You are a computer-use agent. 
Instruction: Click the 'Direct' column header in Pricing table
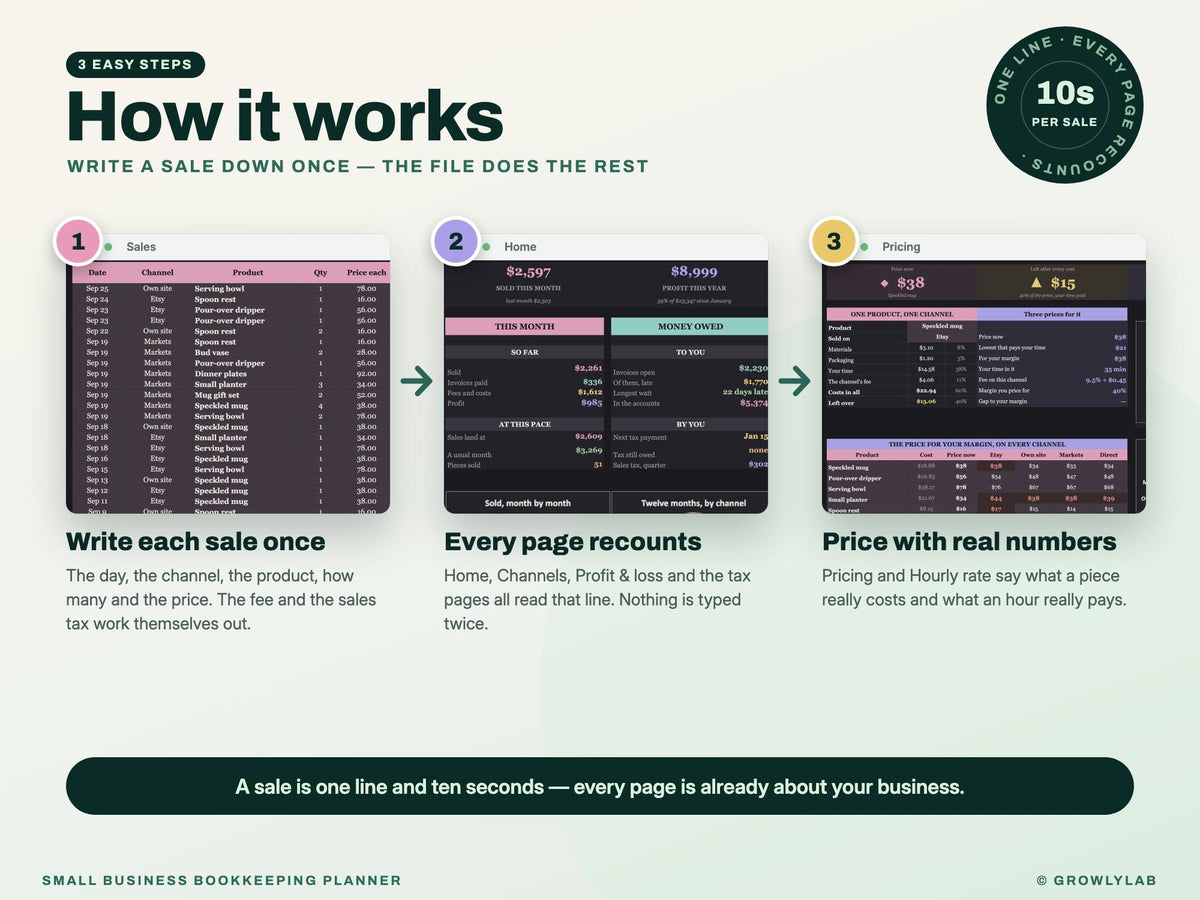(1108, 455)
